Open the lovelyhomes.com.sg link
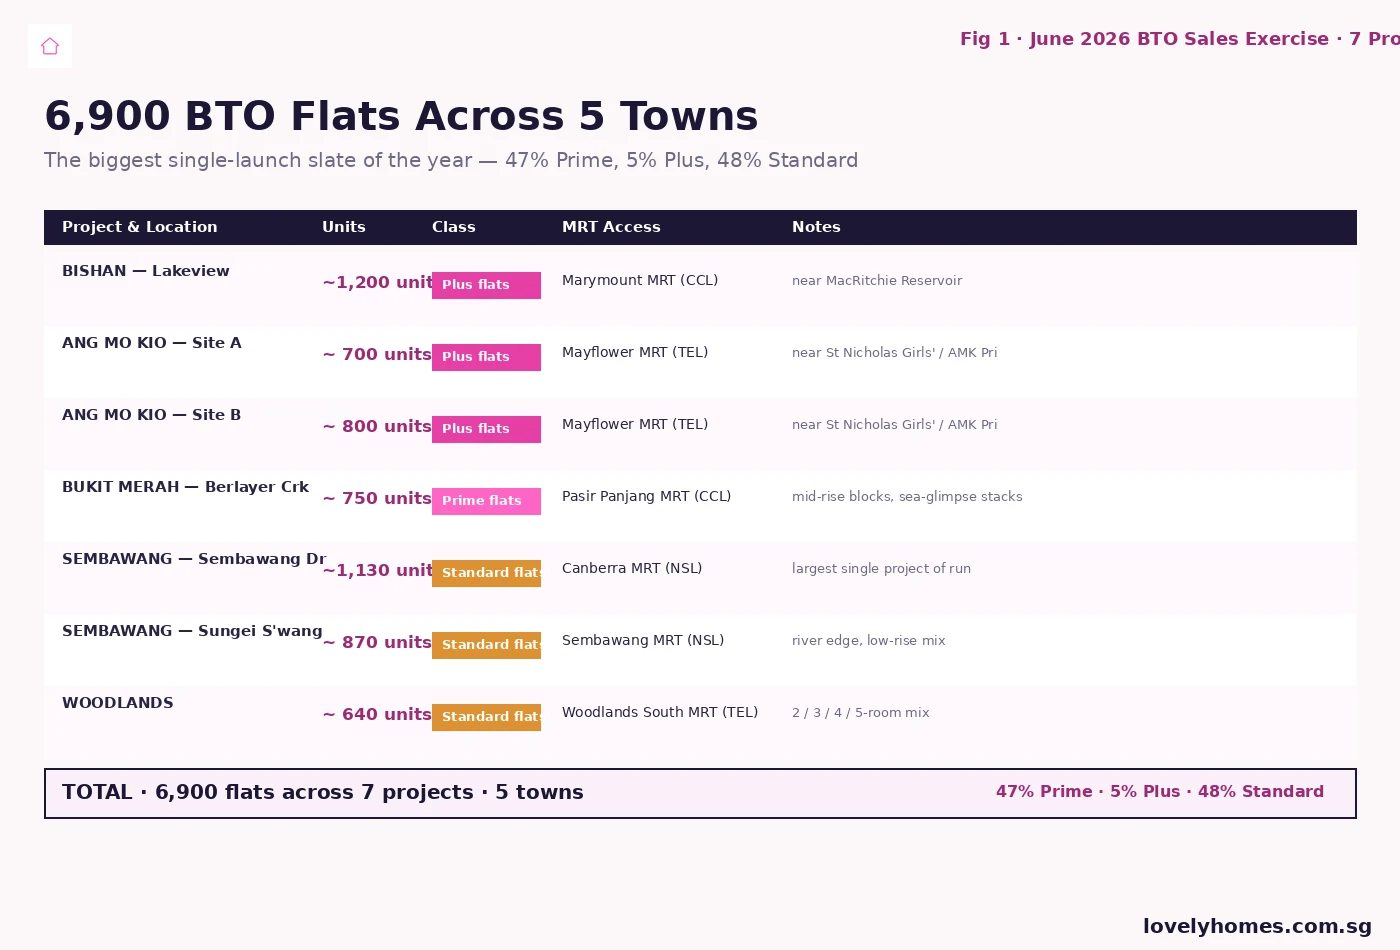The image size is (1400, 950). click(1257, 927)
